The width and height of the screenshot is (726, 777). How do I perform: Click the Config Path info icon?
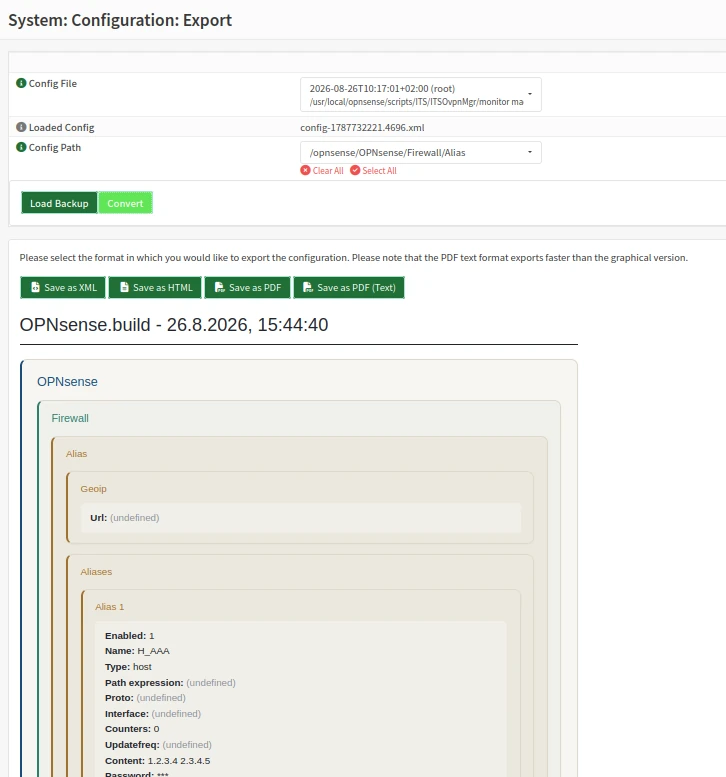(x=21, y=147)
